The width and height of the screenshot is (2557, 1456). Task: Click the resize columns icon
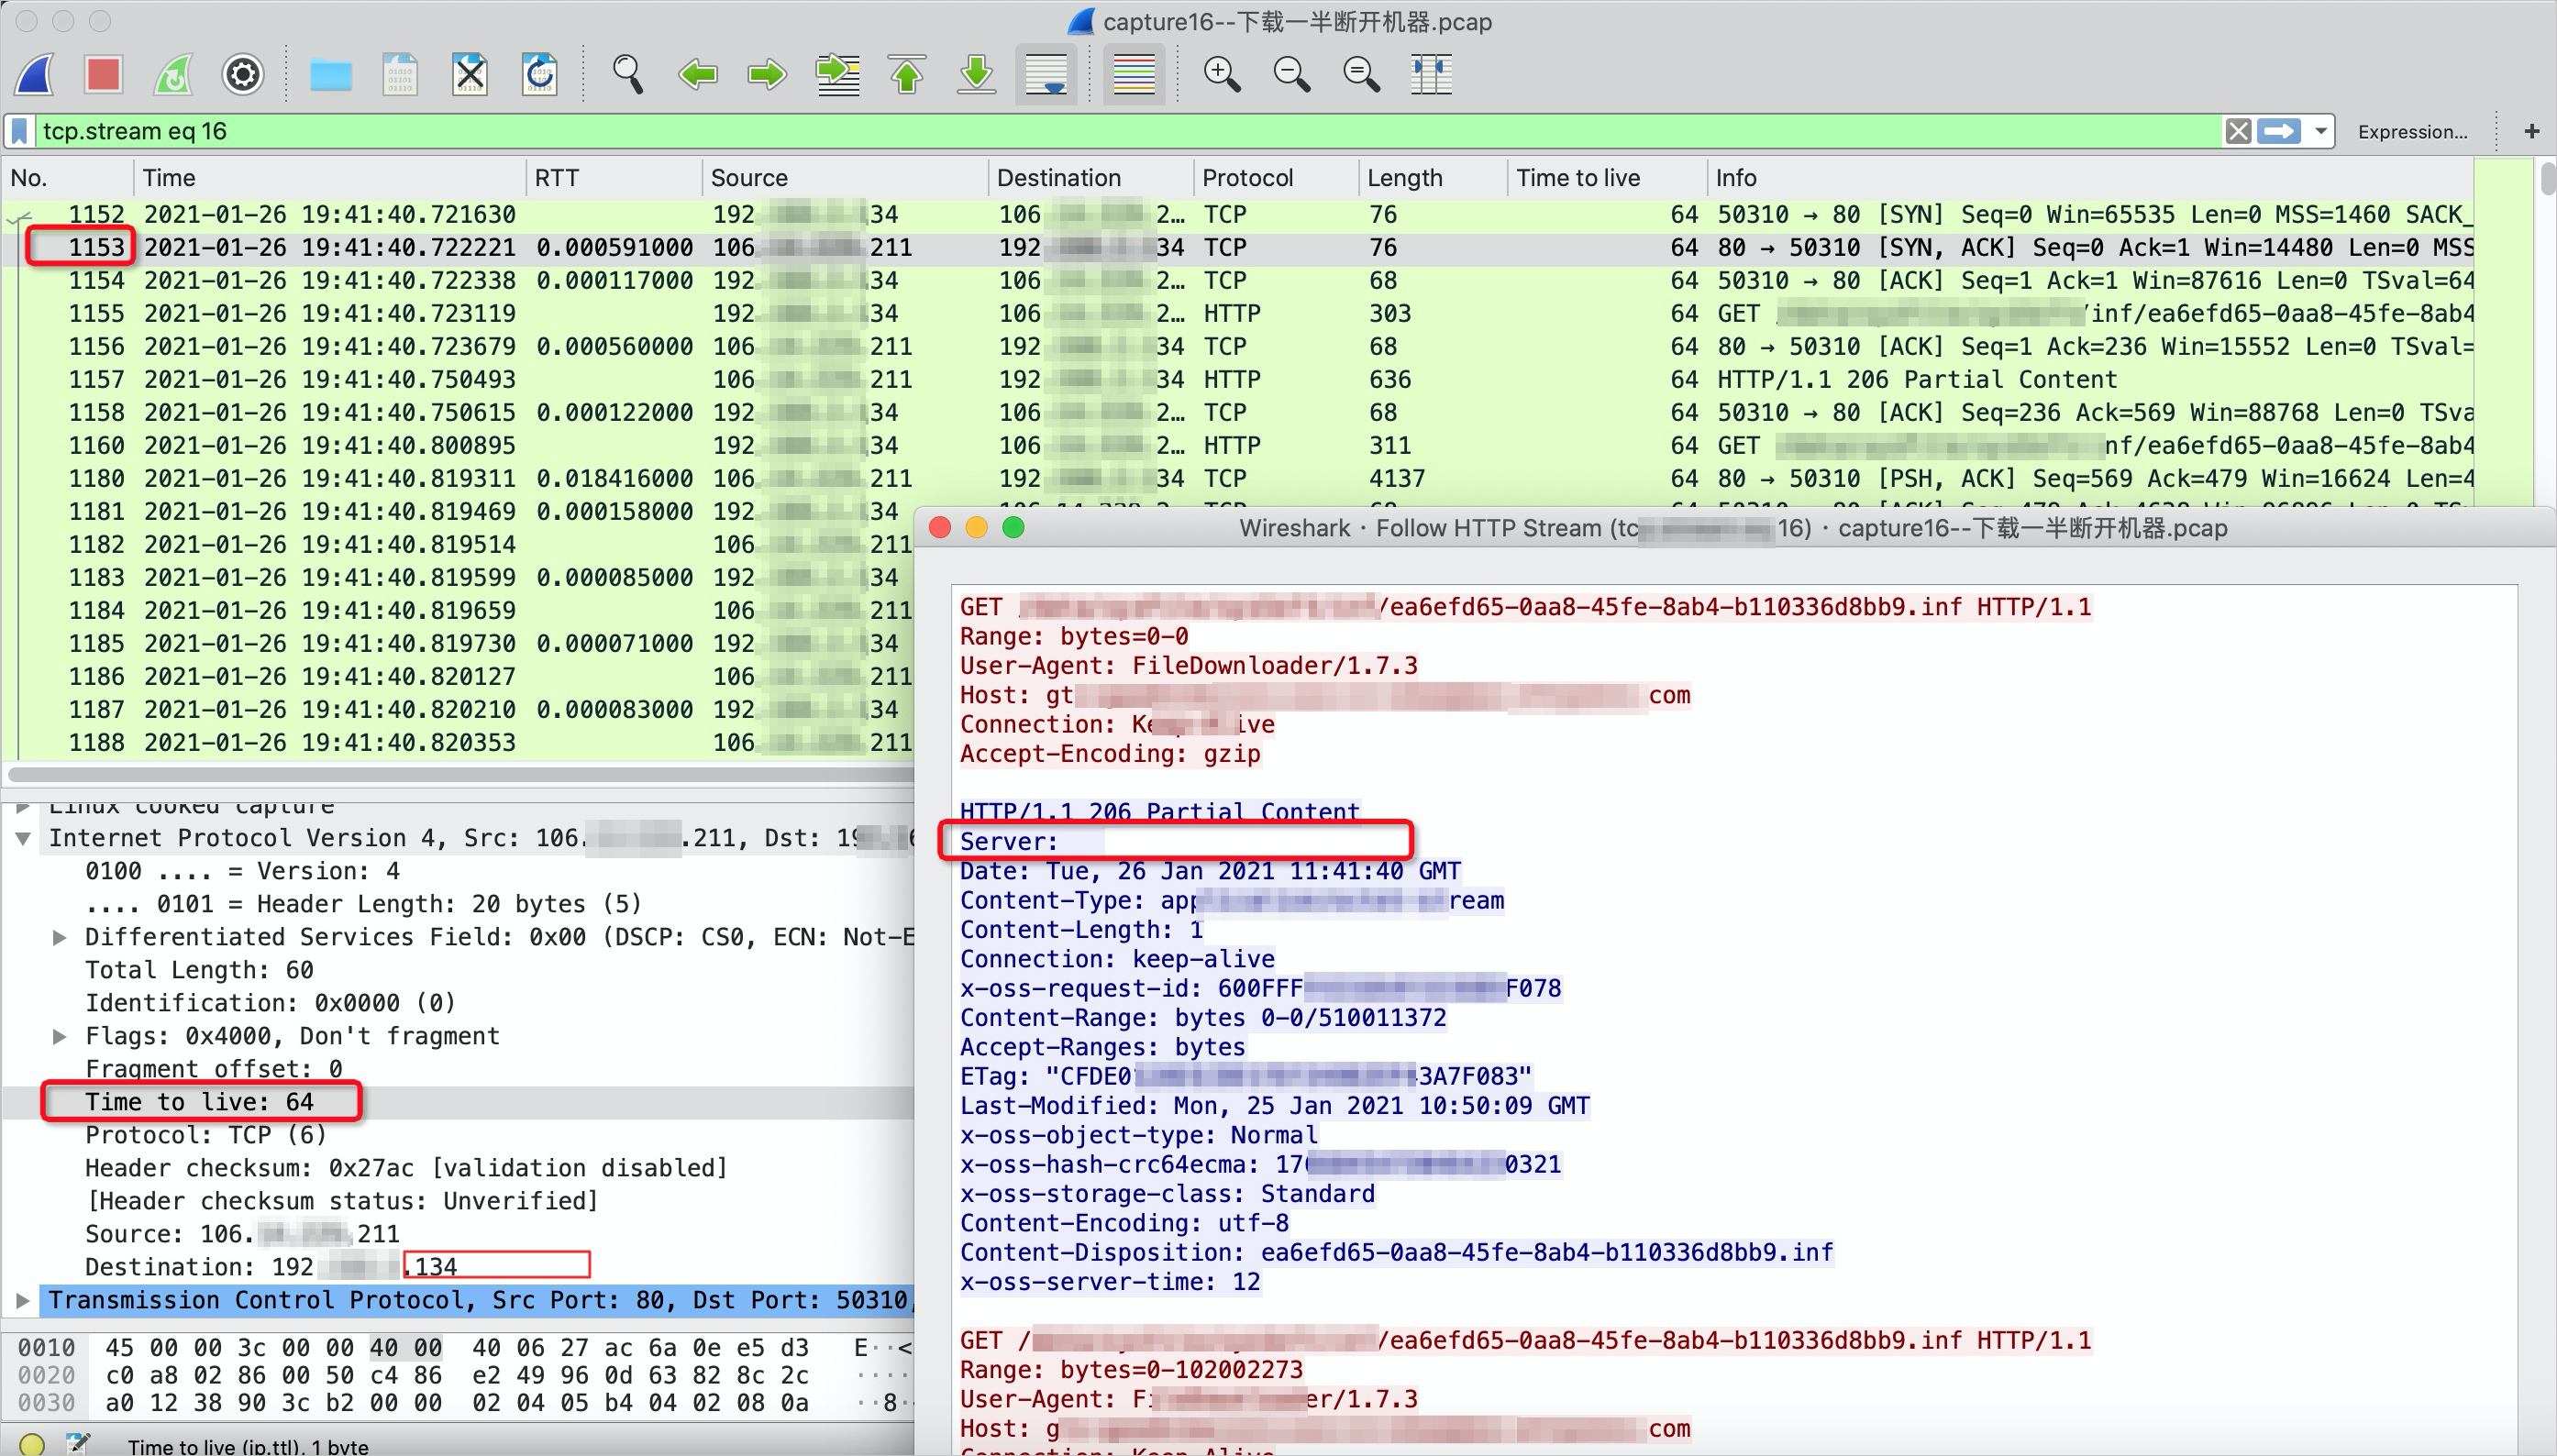tap(1430, 74)
